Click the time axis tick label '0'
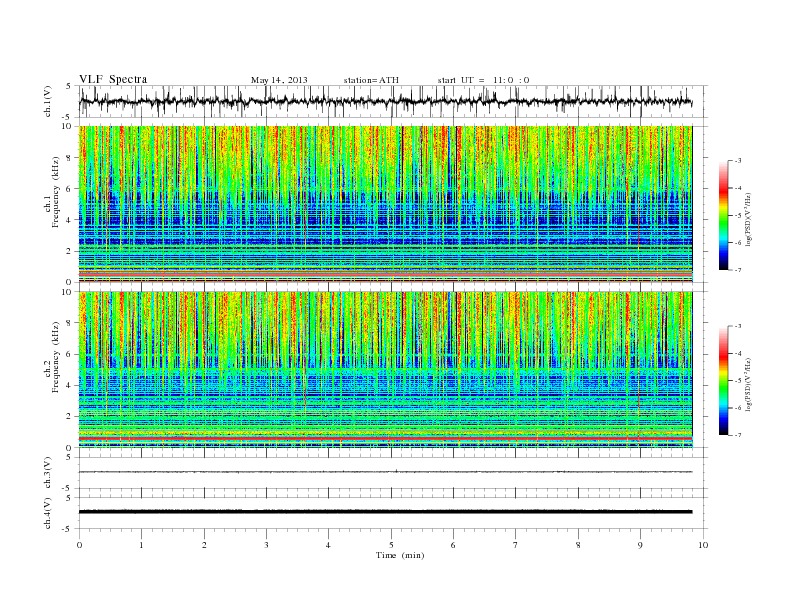The width and height of the screenshot is (792, 612). 79,545
